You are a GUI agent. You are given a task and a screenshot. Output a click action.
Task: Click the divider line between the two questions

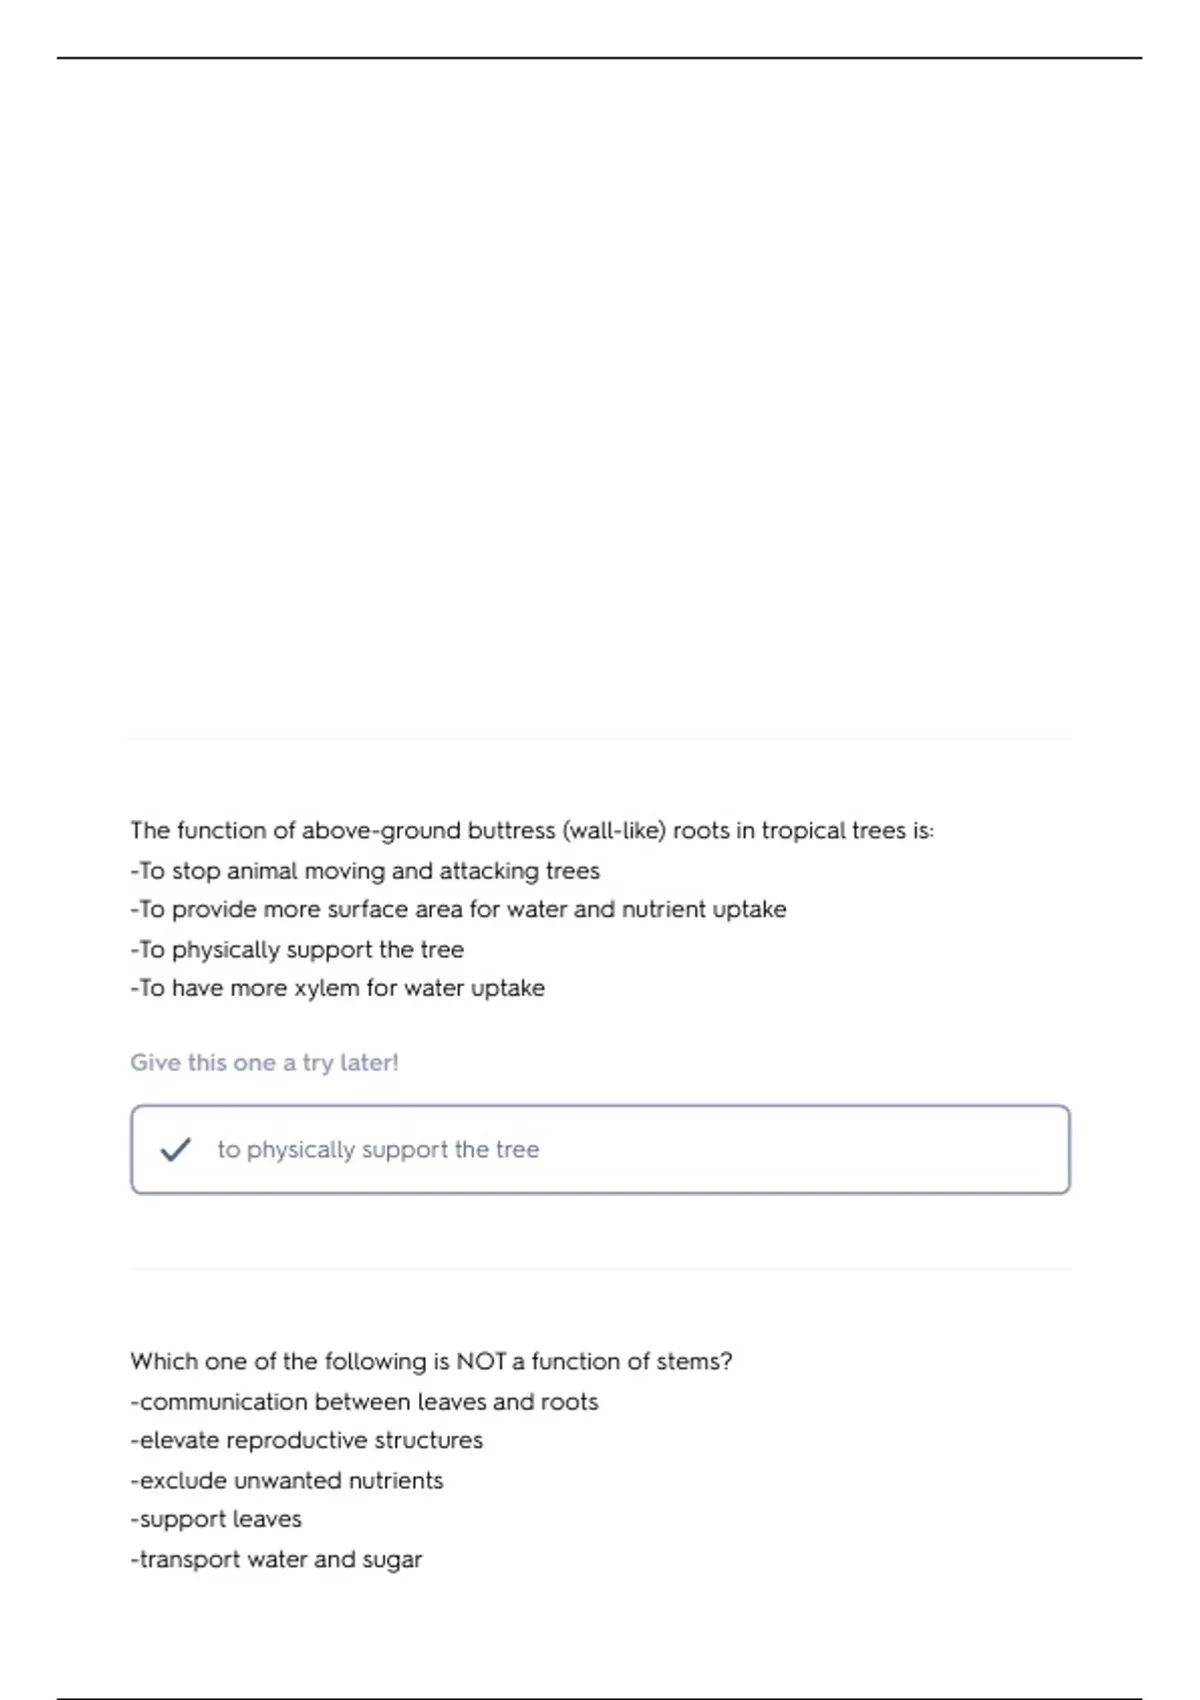coord(600,1268)
